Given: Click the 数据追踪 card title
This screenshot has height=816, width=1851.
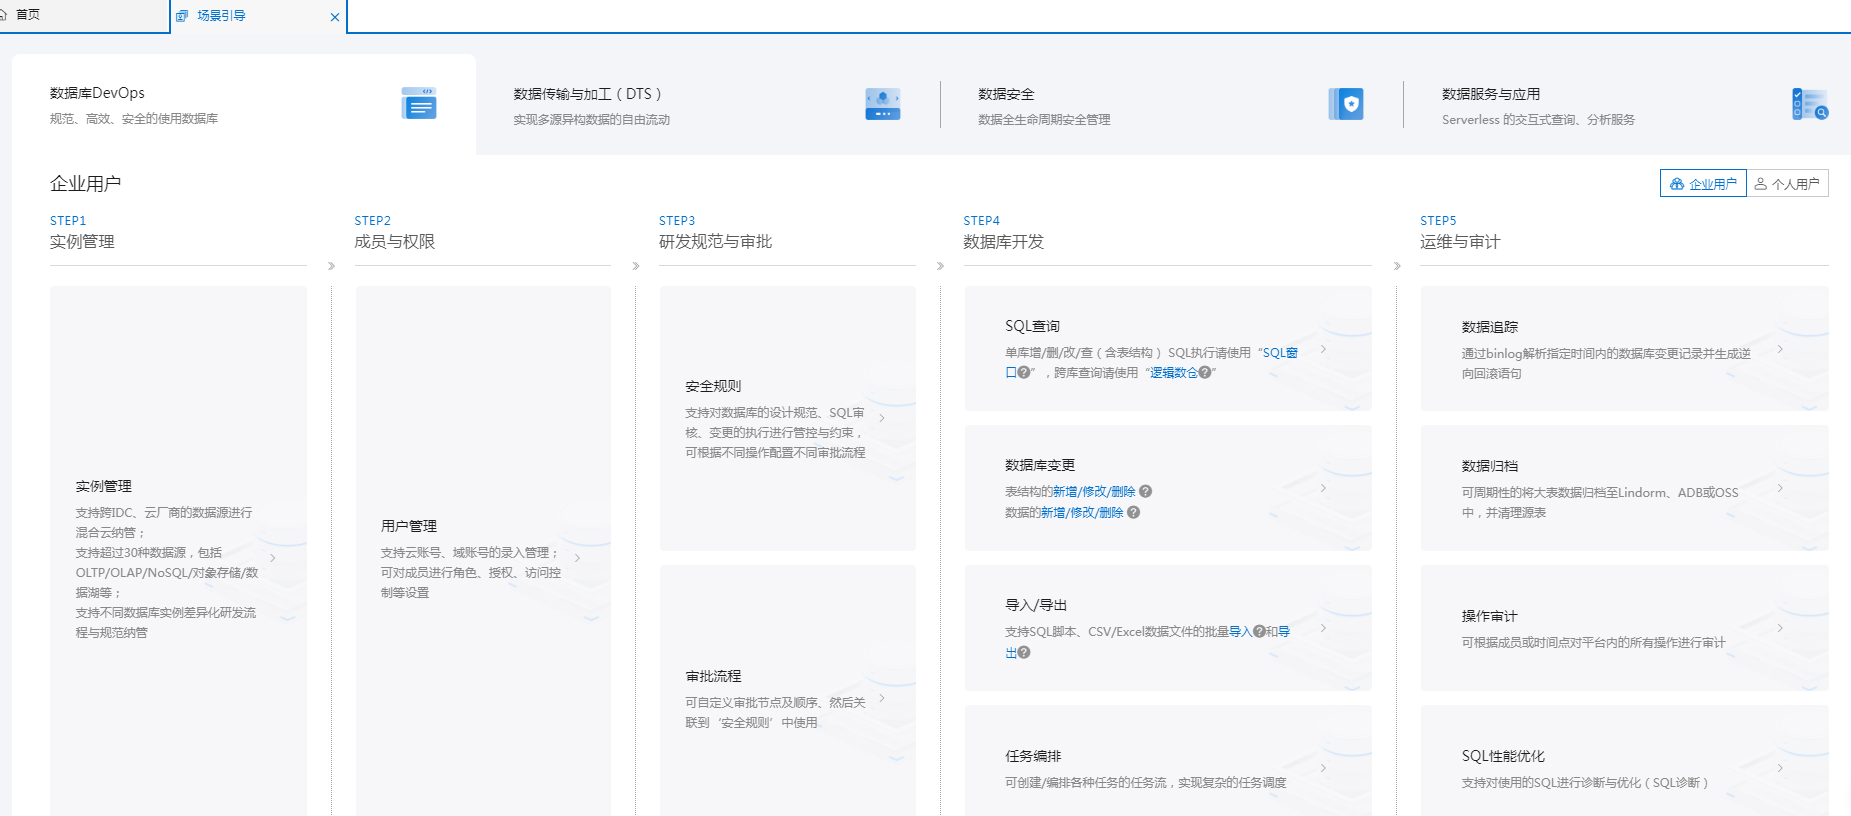Looking at the screenshot, I should click(x=1490, y=327).
